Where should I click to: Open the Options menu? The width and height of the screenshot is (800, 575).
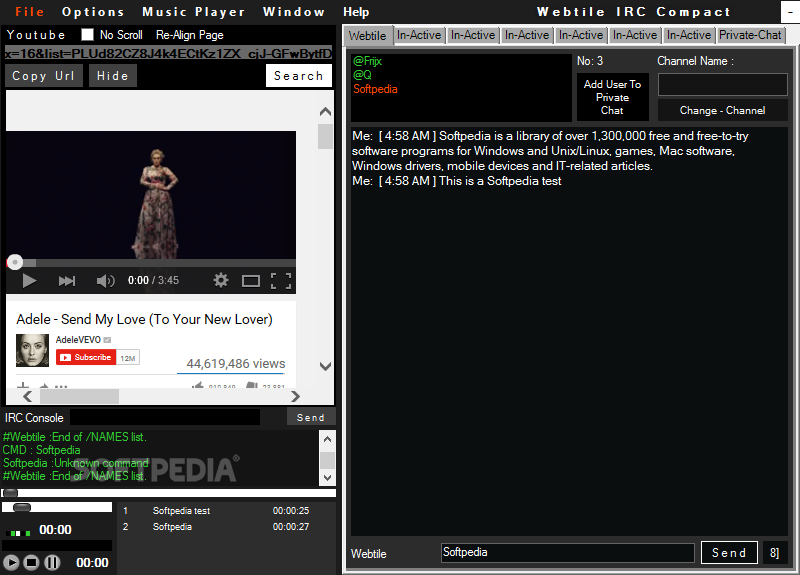click(93, 12)
